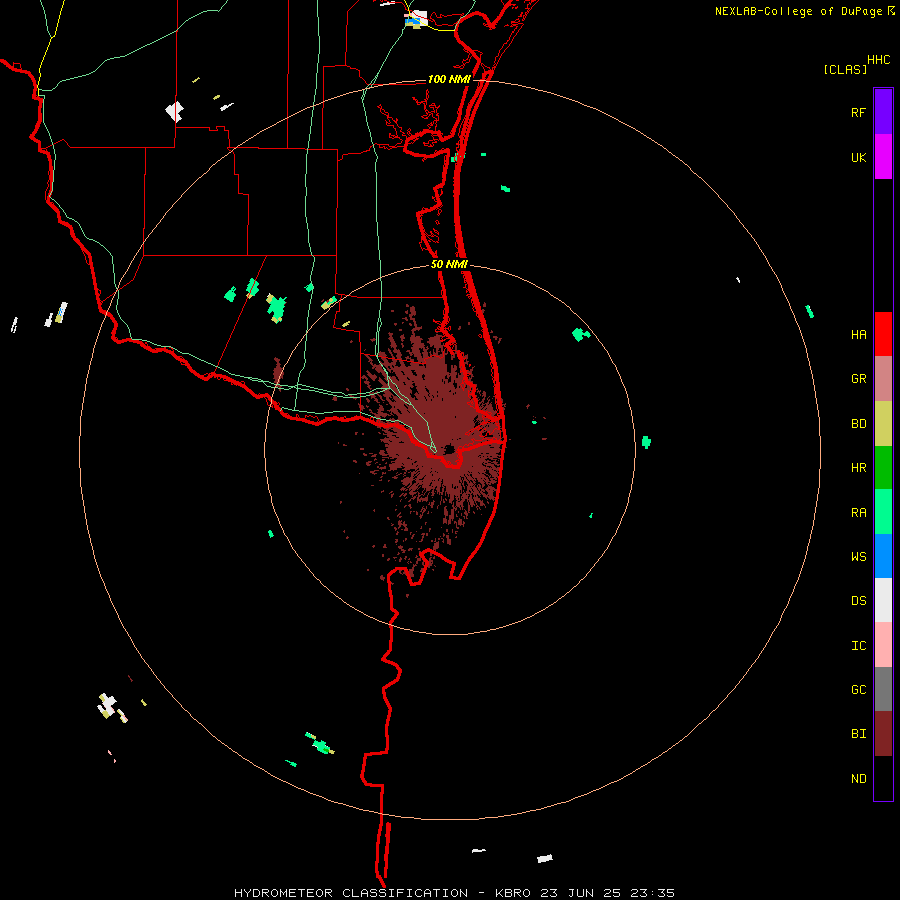Screen dimensions: 900x900
Task: Click the IC legend label
Action: [x=858, y=646]
